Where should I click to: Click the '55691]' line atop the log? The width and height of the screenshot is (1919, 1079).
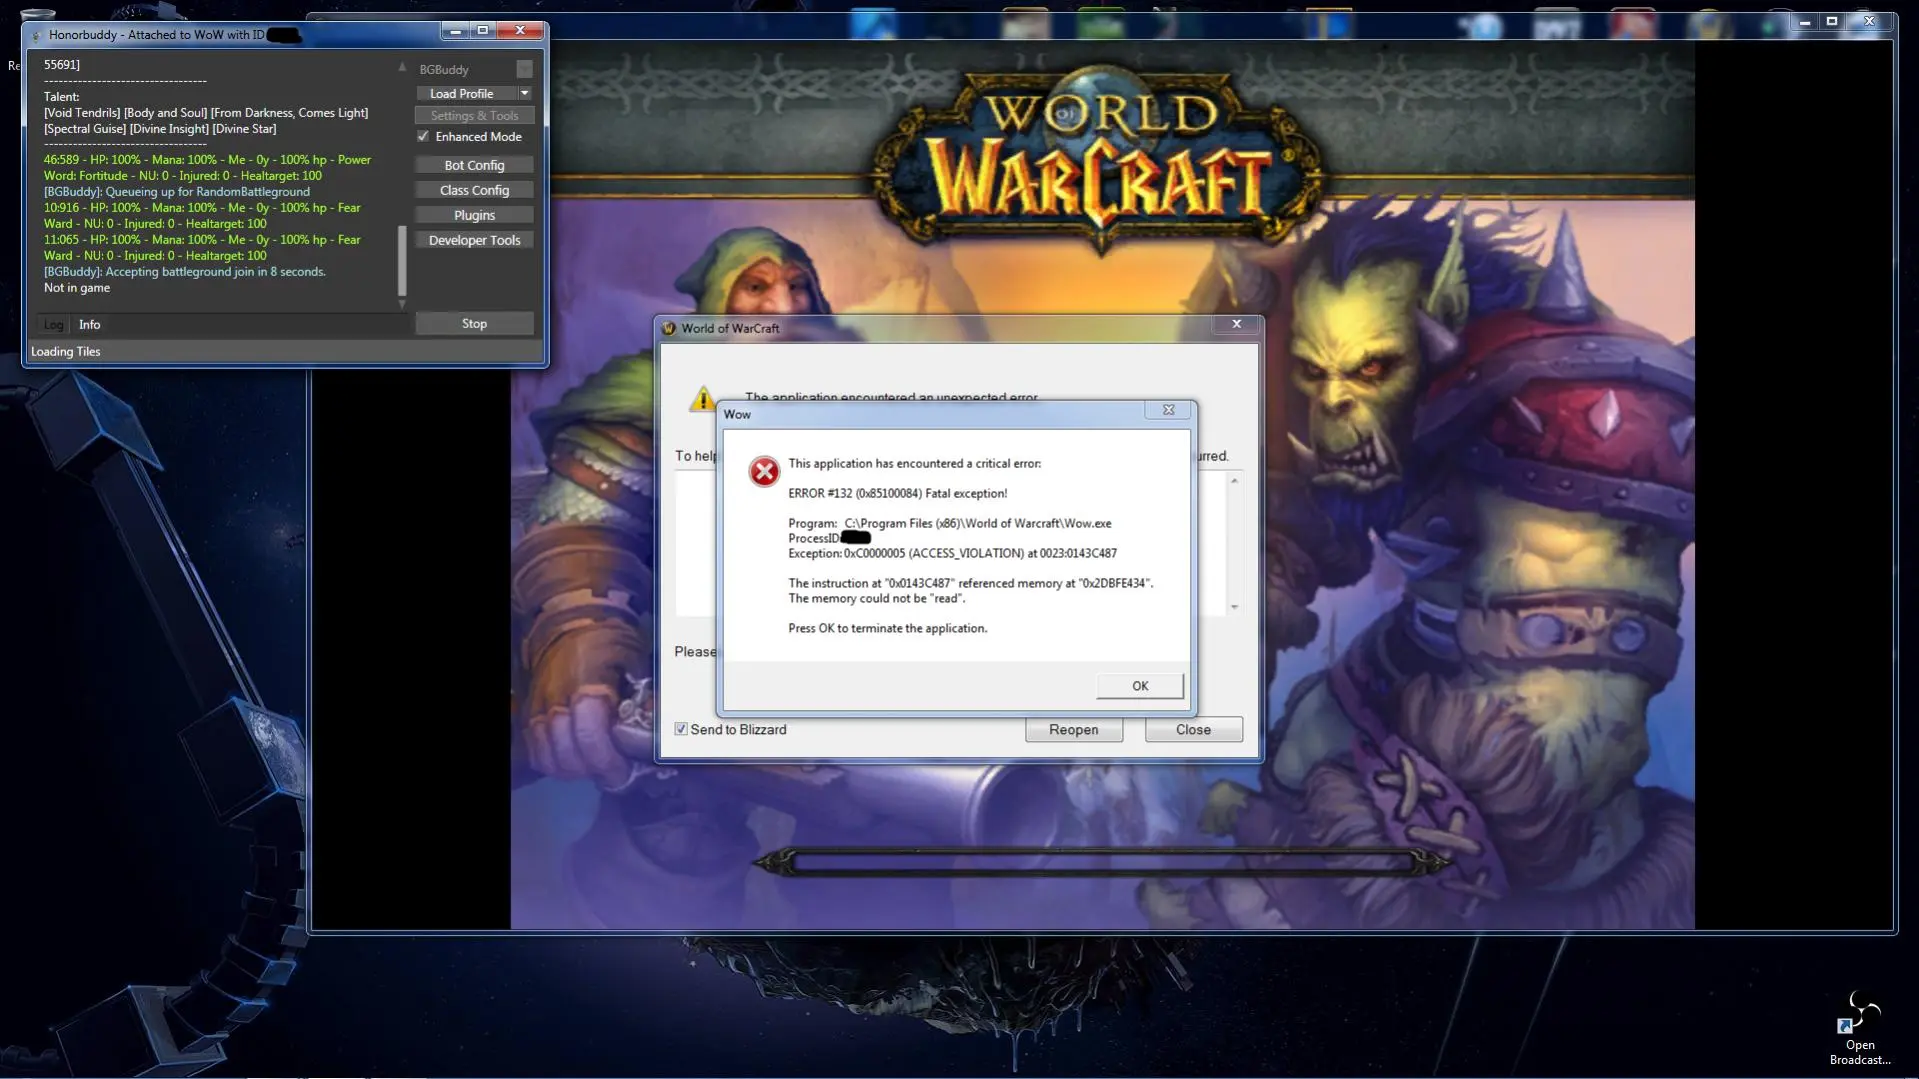tap(62, 64)
